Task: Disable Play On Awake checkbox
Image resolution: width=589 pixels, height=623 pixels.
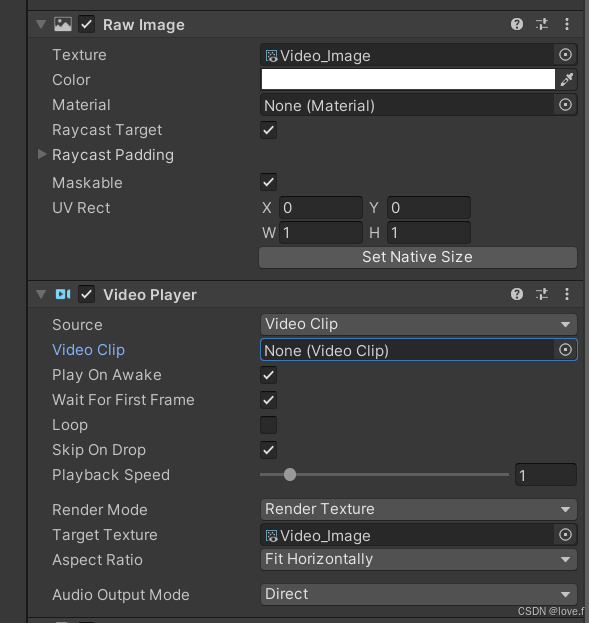Action: 269,375
